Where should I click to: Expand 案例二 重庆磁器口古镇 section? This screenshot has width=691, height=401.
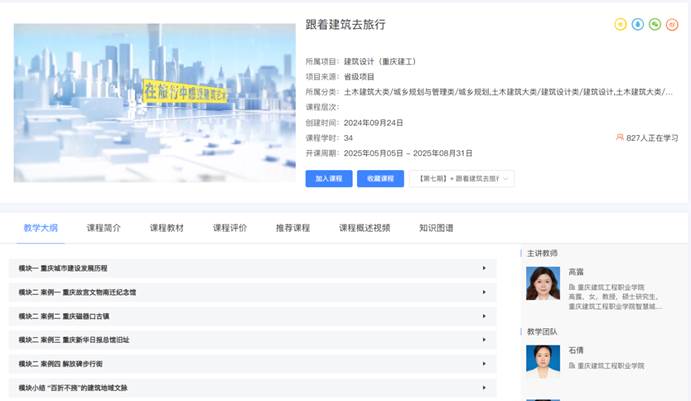(484, 316)
